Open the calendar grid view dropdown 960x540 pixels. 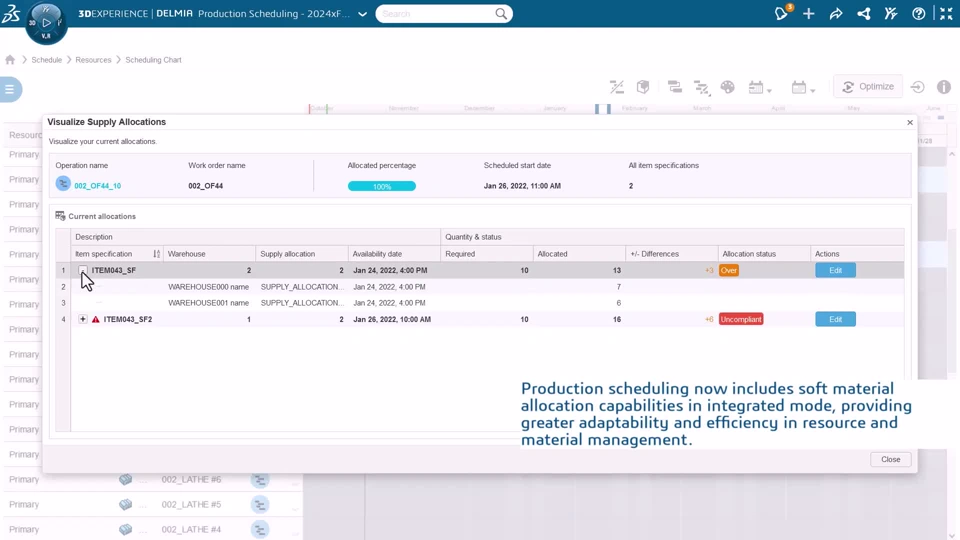[760, 88]
